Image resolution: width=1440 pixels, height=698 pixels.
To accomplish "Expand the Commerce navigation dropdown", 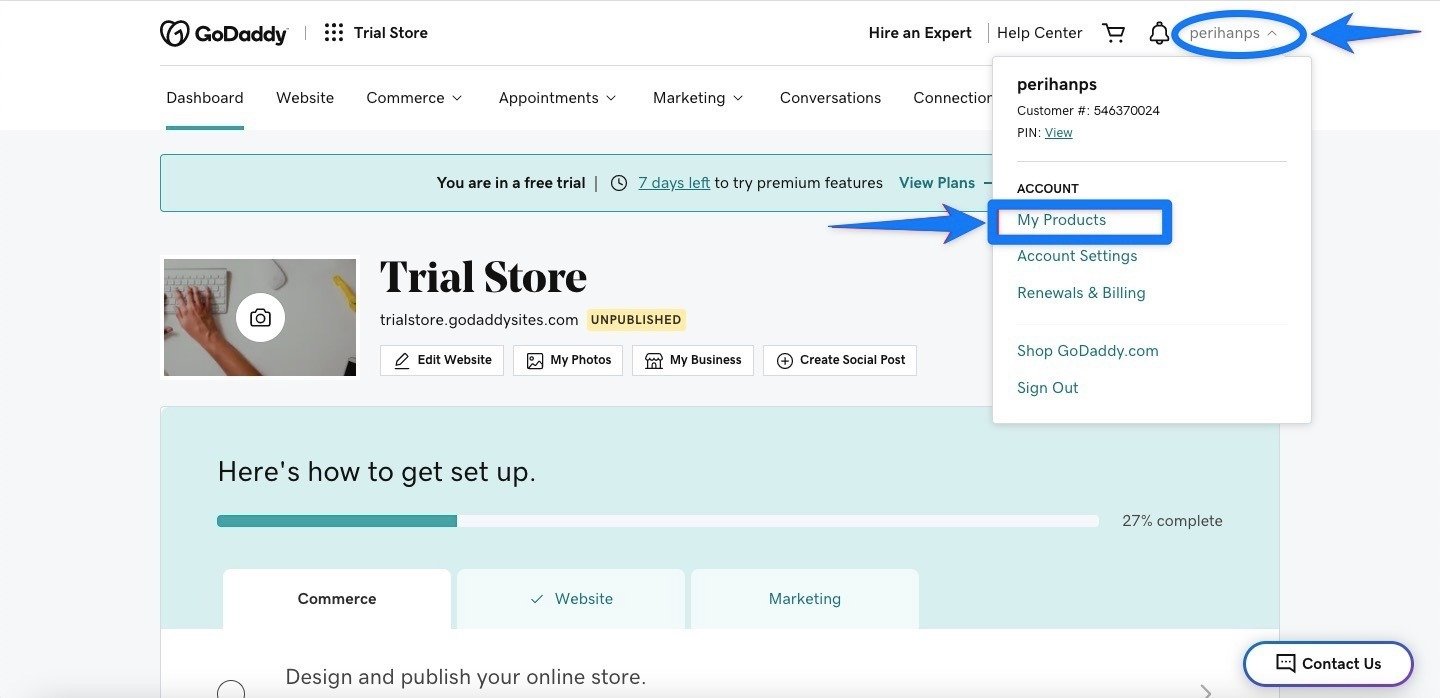I will 414,98.
